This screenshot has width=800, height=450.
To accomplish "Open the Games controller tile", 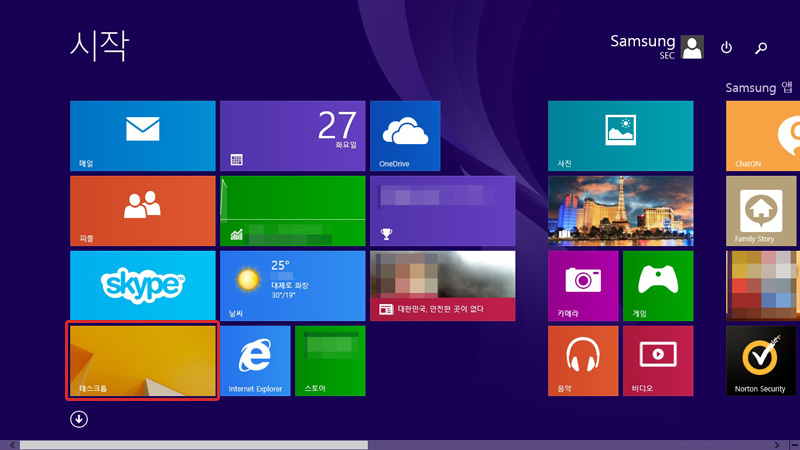I will pos(658,286).
